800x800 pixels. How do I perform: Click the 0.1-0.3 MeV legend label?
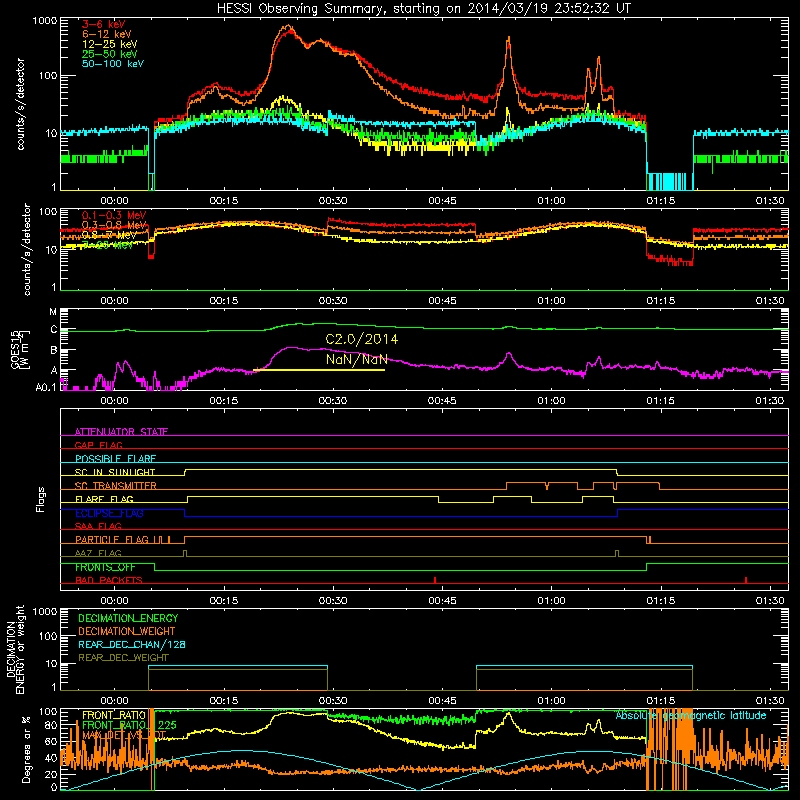pyautogui.click(x=114, y=215)
